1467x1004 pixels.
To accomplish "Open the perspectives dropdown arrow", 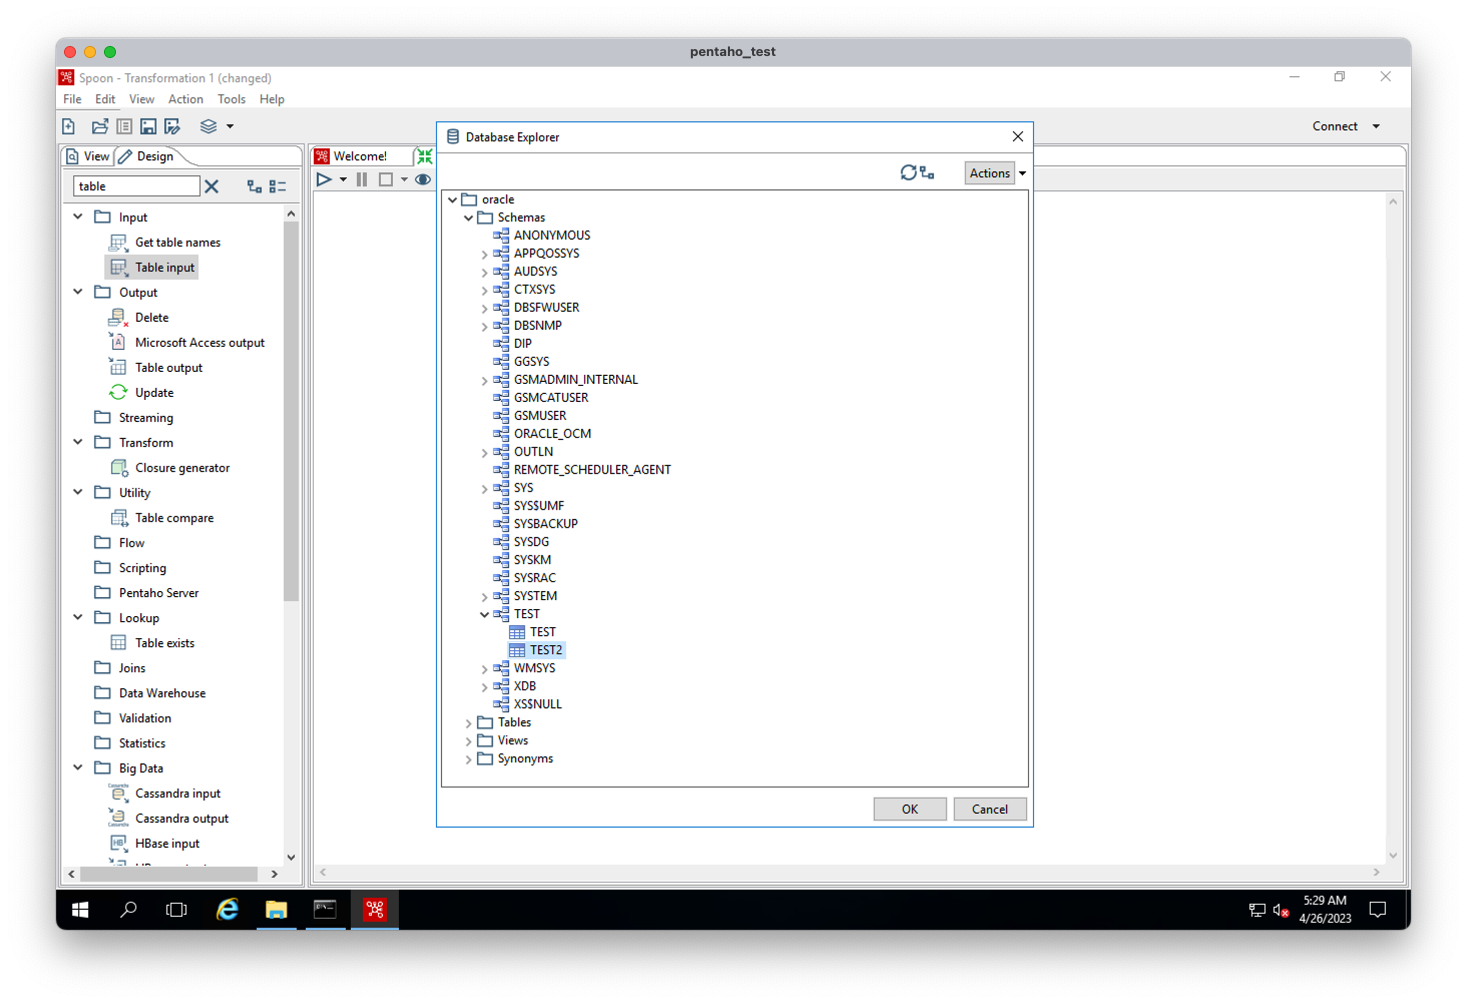I will pyautogui.click(x=230, y=127).
